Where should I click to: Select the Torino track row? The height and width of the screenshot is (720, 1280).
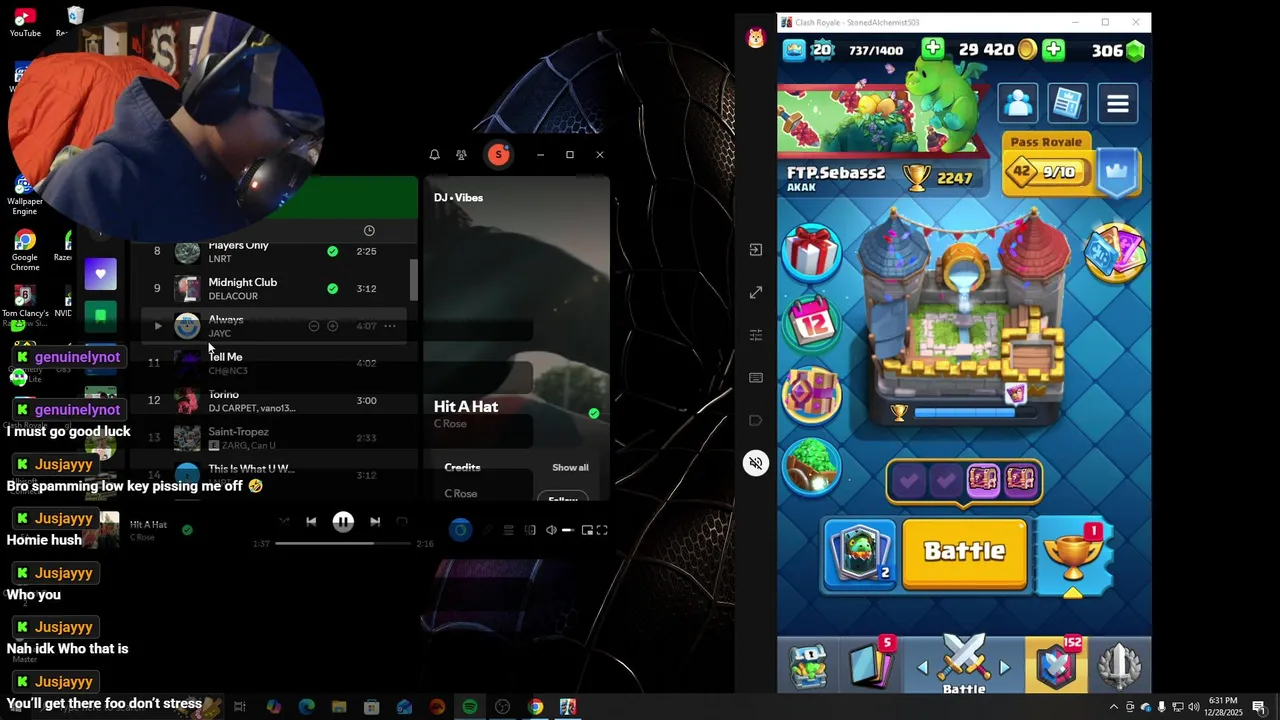(x=275, y=400)
